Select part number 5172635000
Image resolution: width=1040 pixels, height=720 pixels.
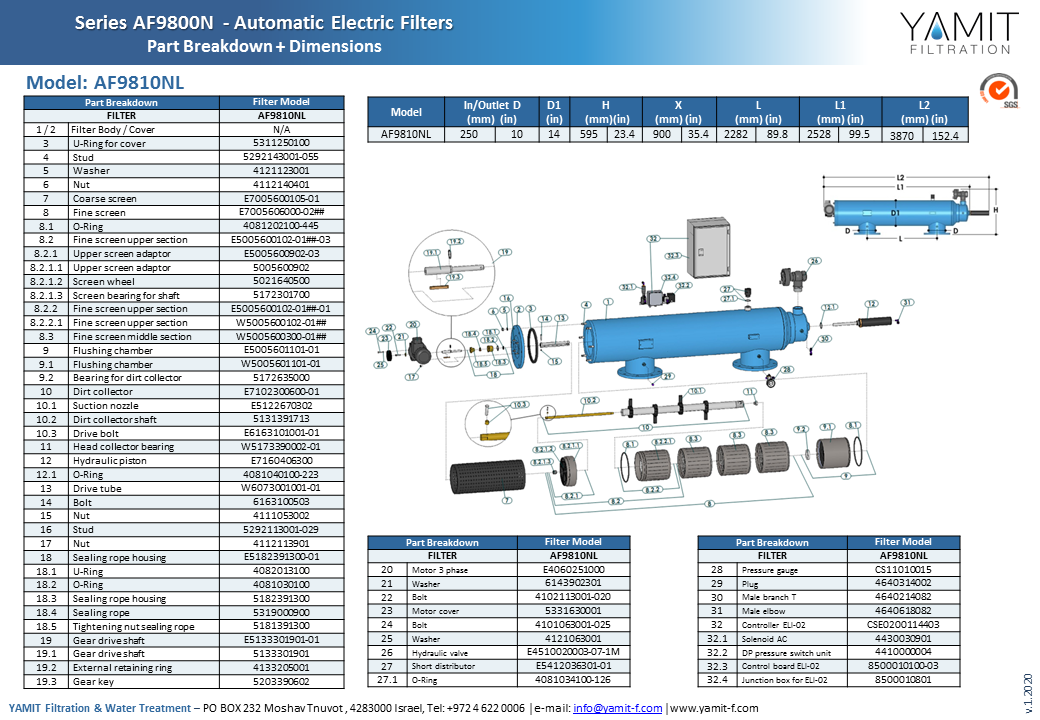coord(281,378)
